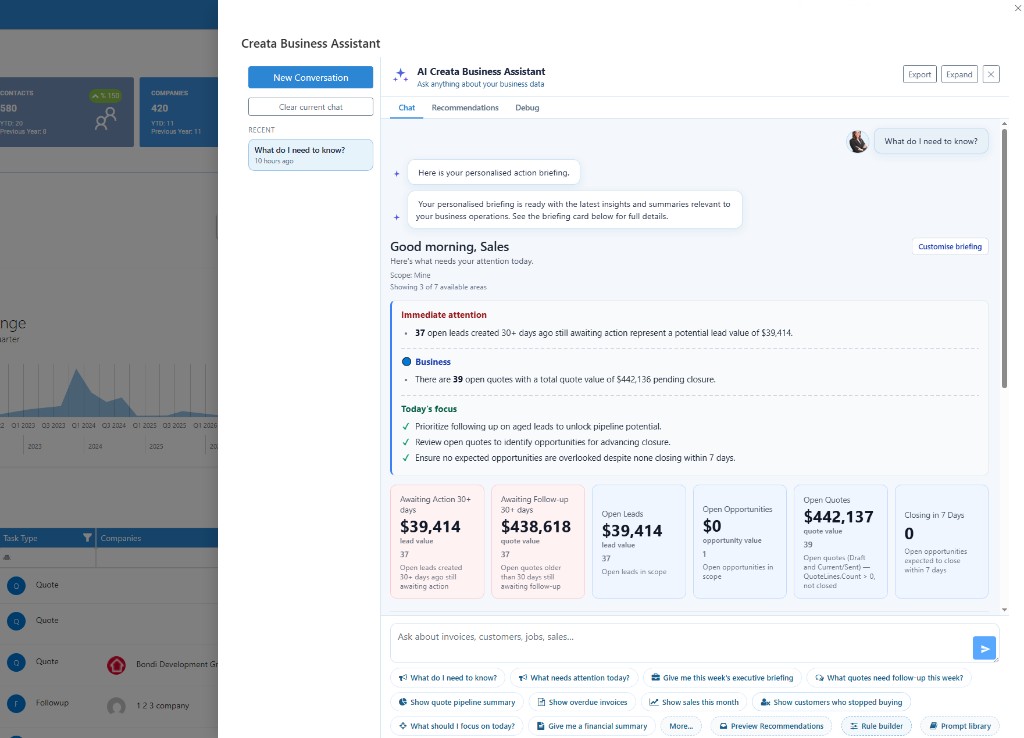Screen dimensions: 1024x738
Task: Close the assistant side drawer
Action: tap(1017, 8)
